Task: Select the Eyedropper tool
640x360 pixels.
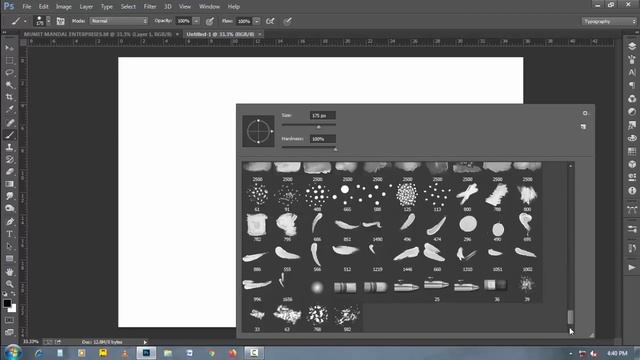Action: 9,109
